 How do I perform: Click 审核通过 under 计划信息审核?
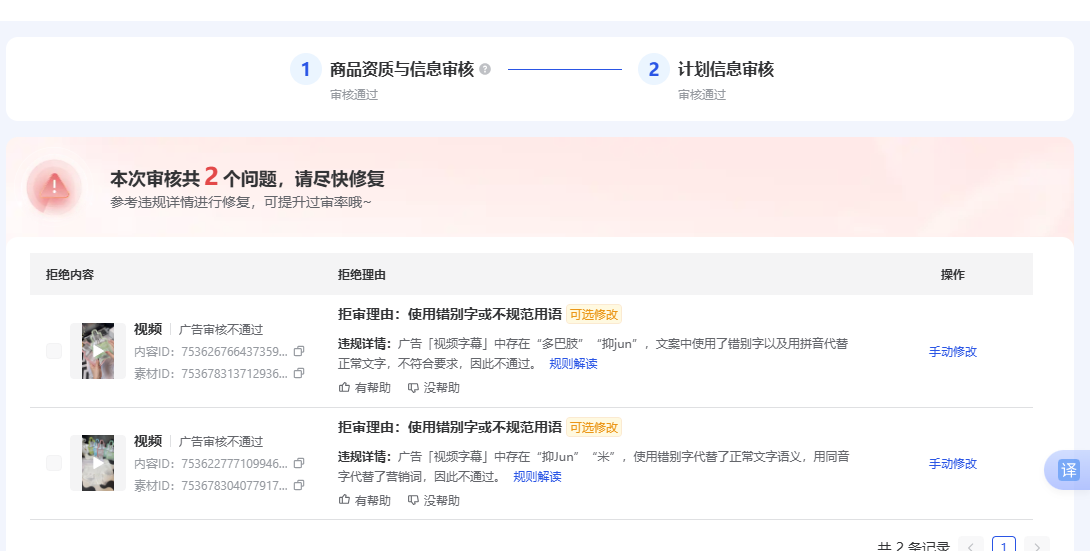tap(702, 94)
